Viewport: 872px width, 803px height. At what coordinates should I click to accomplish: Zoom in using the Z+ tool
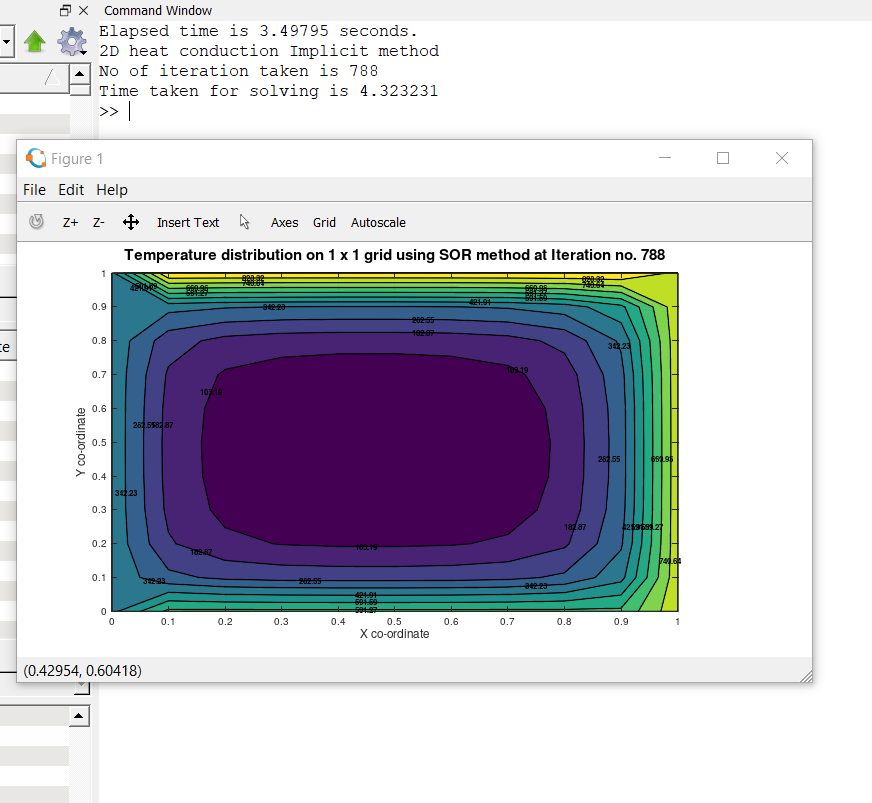click(69, 222)
